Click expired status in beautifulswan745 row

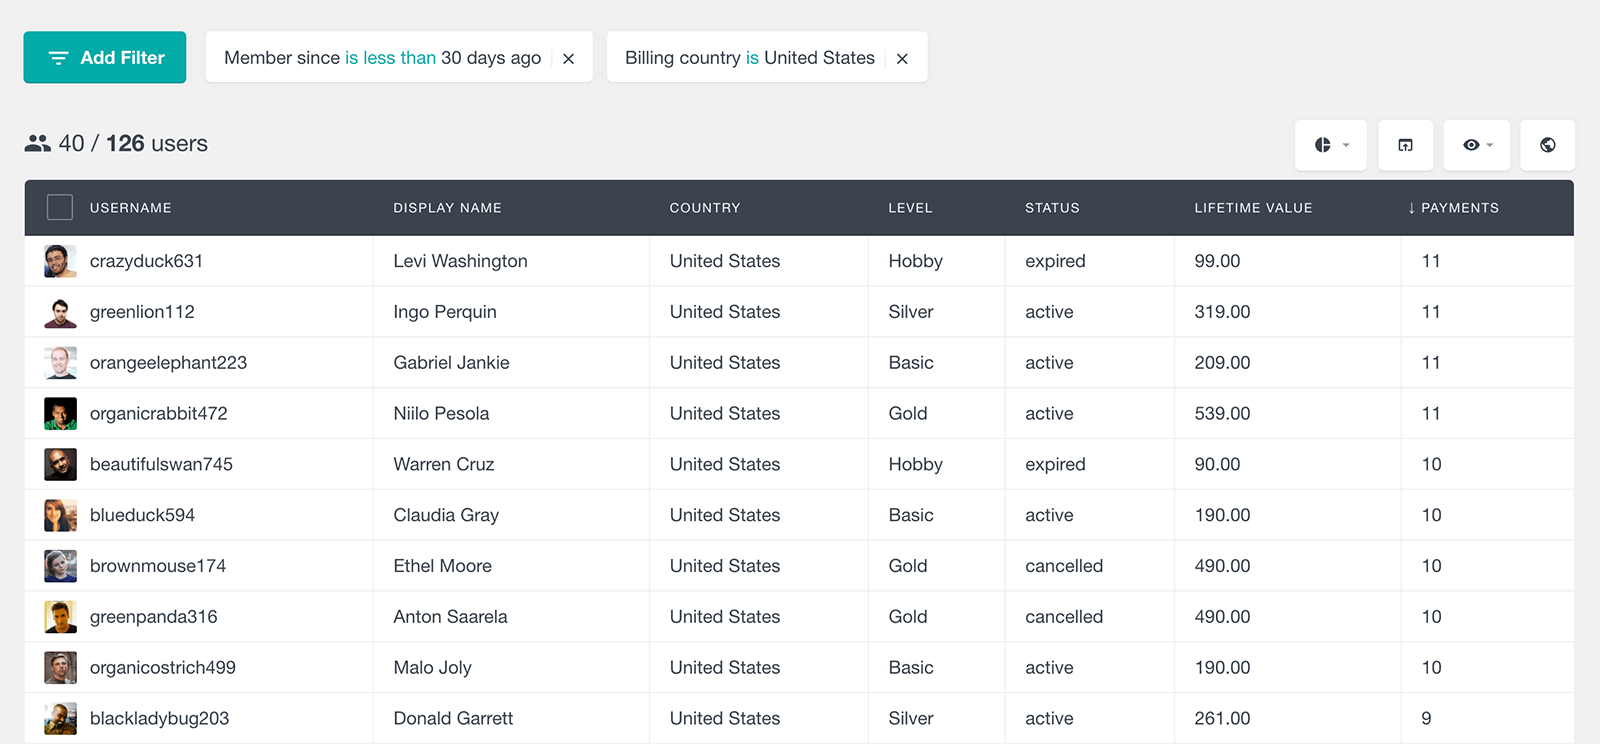tap(1055, 464)
